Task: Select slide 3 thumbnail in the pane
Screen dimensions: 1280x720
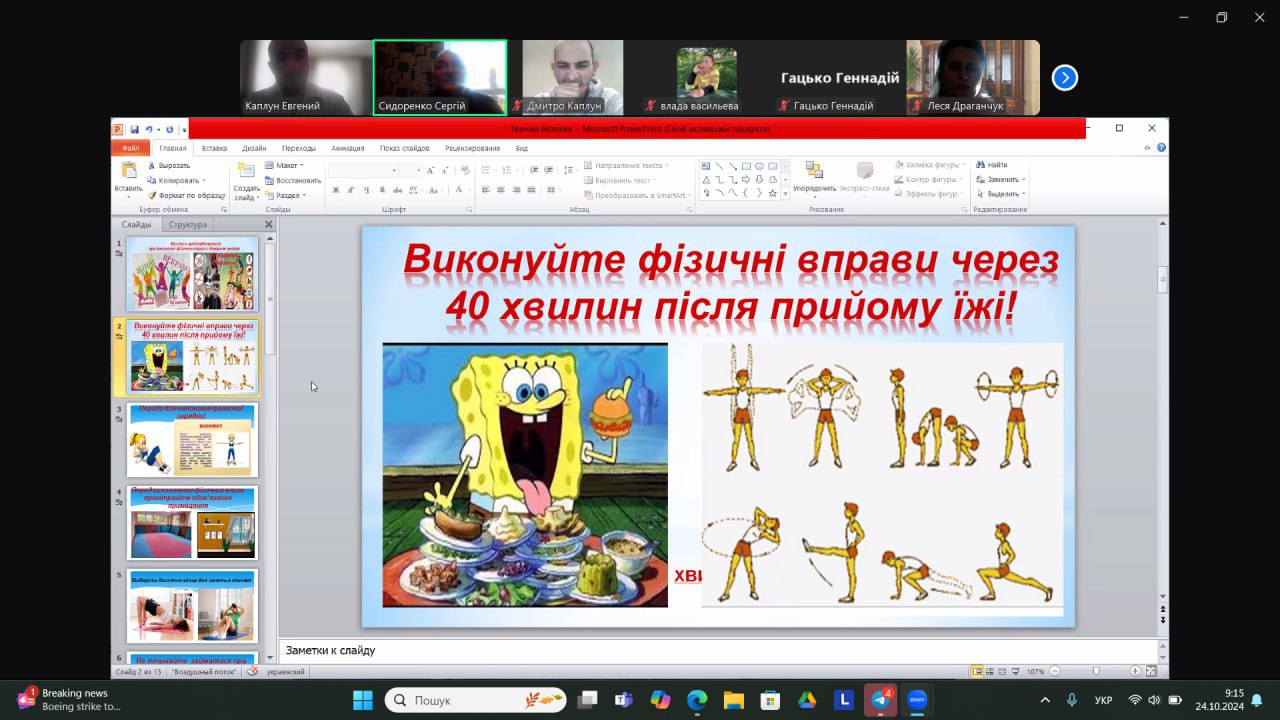Action: (x=192, y=440)
